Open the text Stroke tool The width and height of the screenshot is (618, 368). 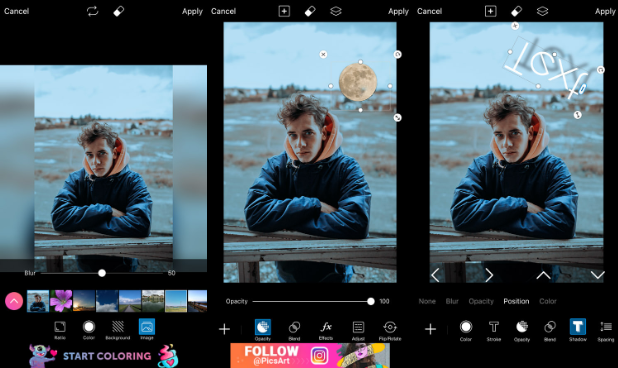pos(493,330)
